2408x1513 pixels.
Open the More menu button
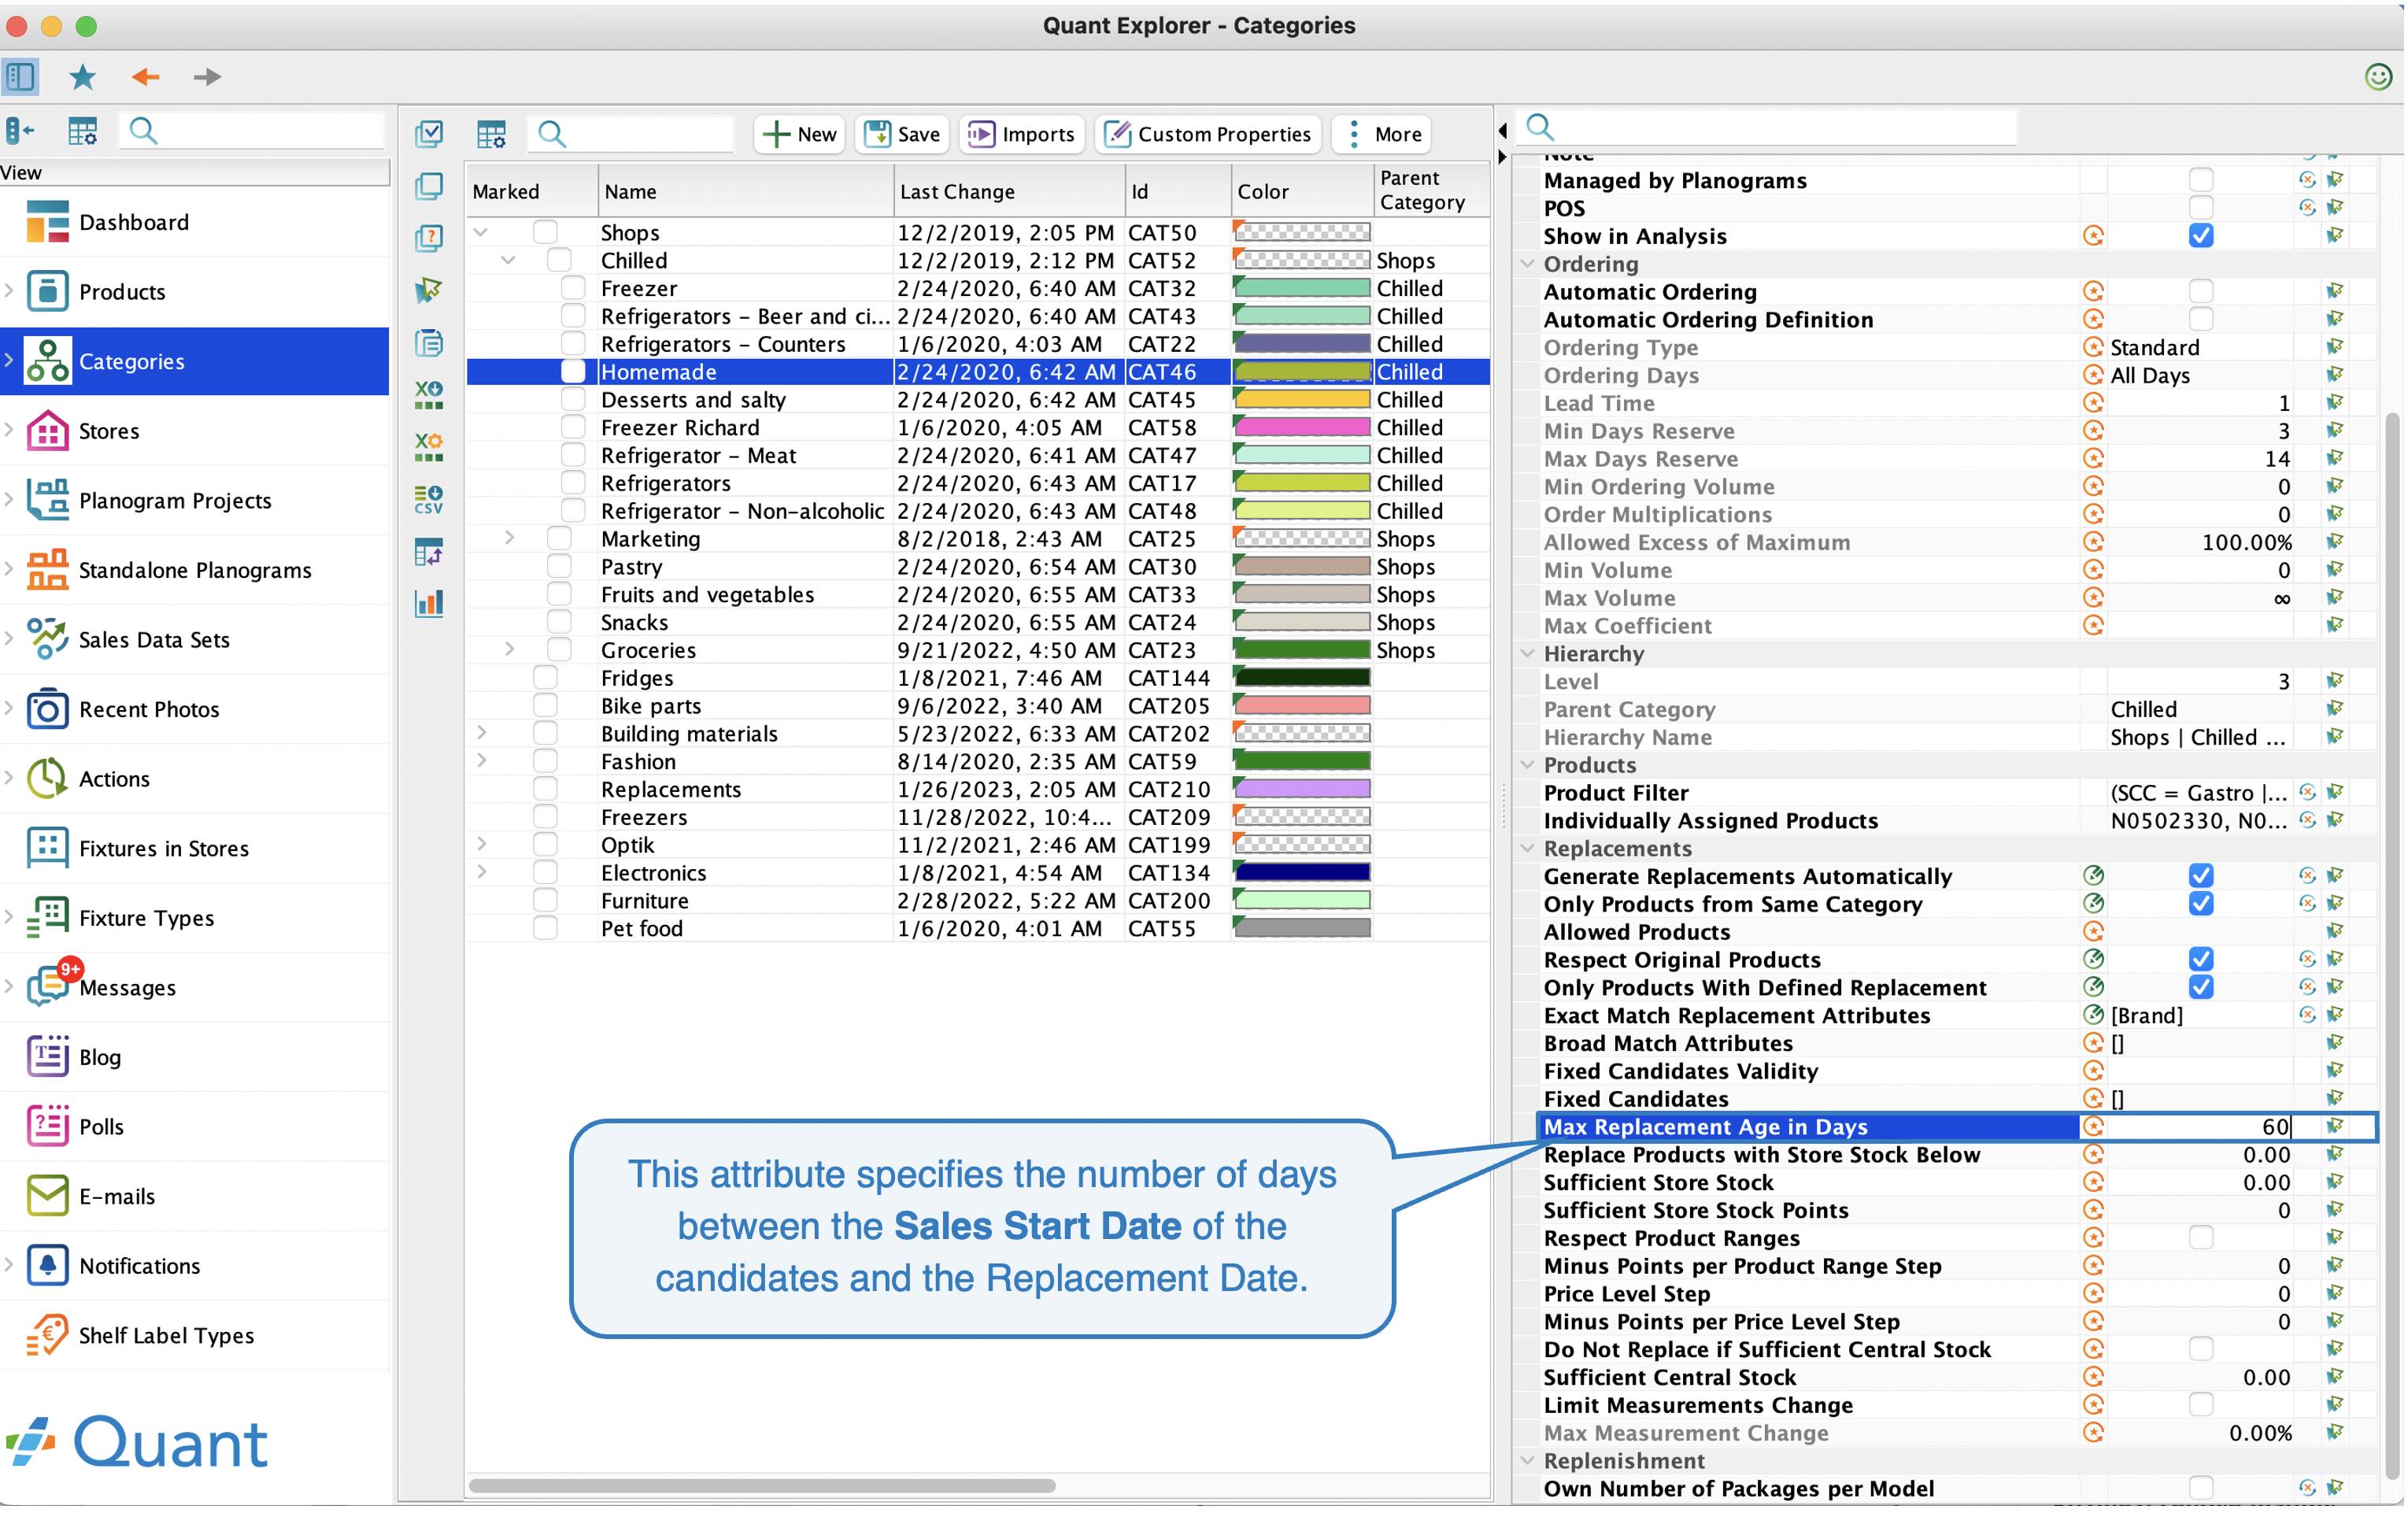click(1382, 134)
